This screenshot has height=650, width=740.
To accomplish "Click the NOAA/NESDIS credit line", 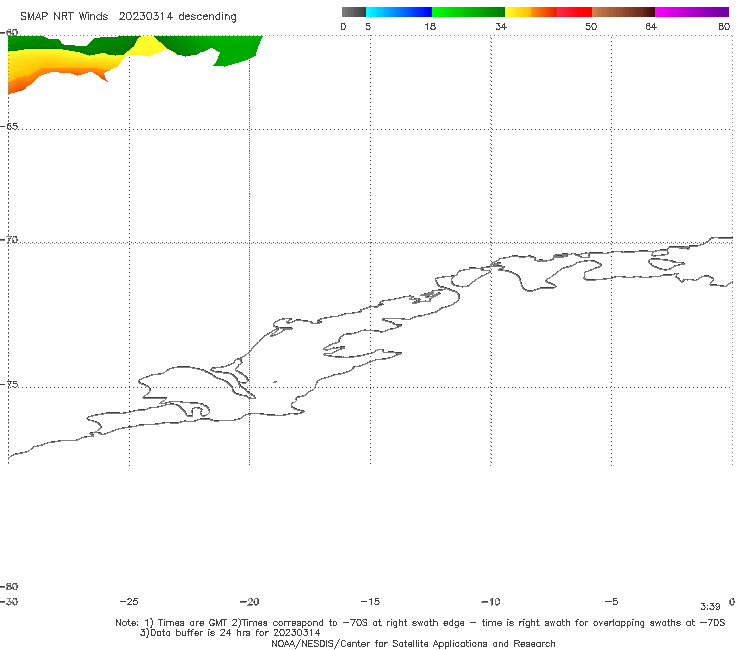I will (413, 643).
